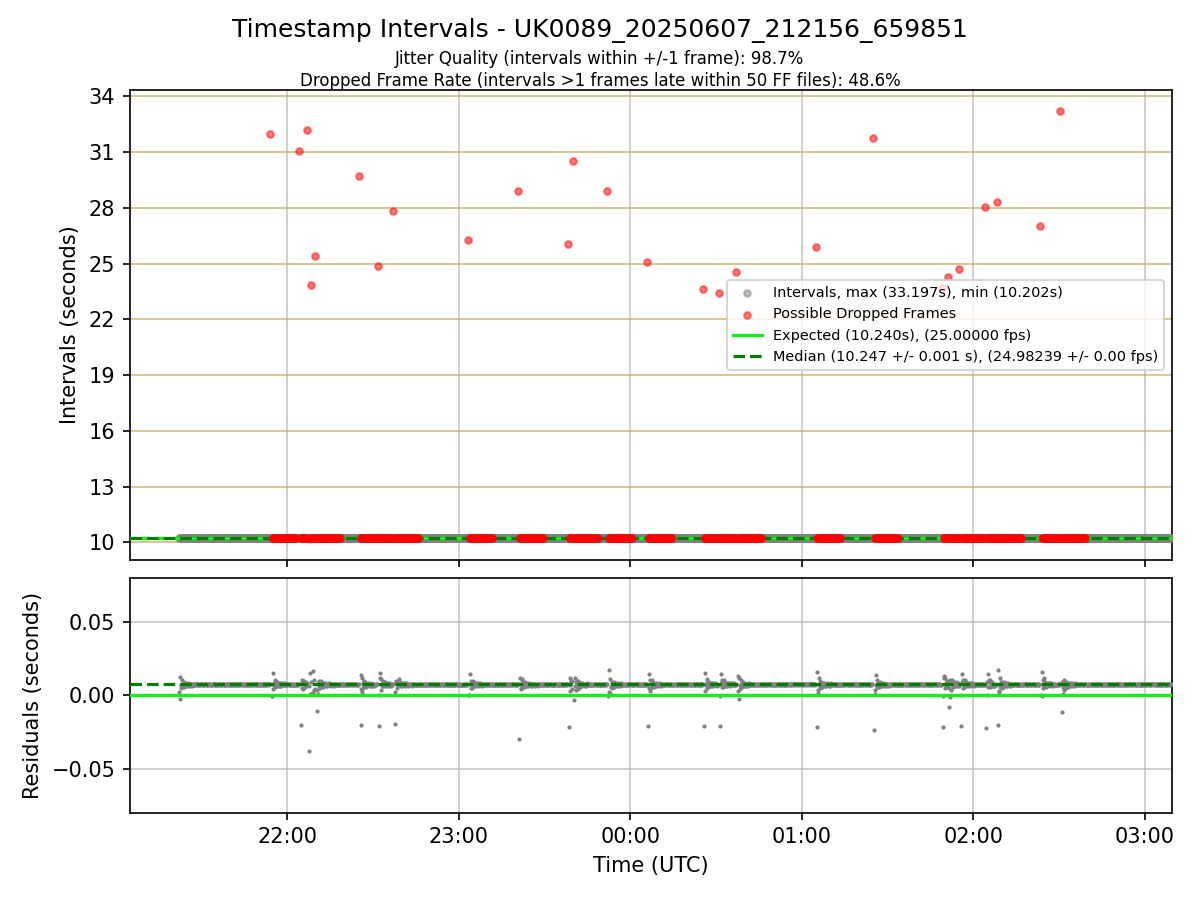The height and width of the screenshot is (900, 1200).
Task: Click the x-axis tick label '01:00'
Action: pyautogui.click(x=802, y=835)
